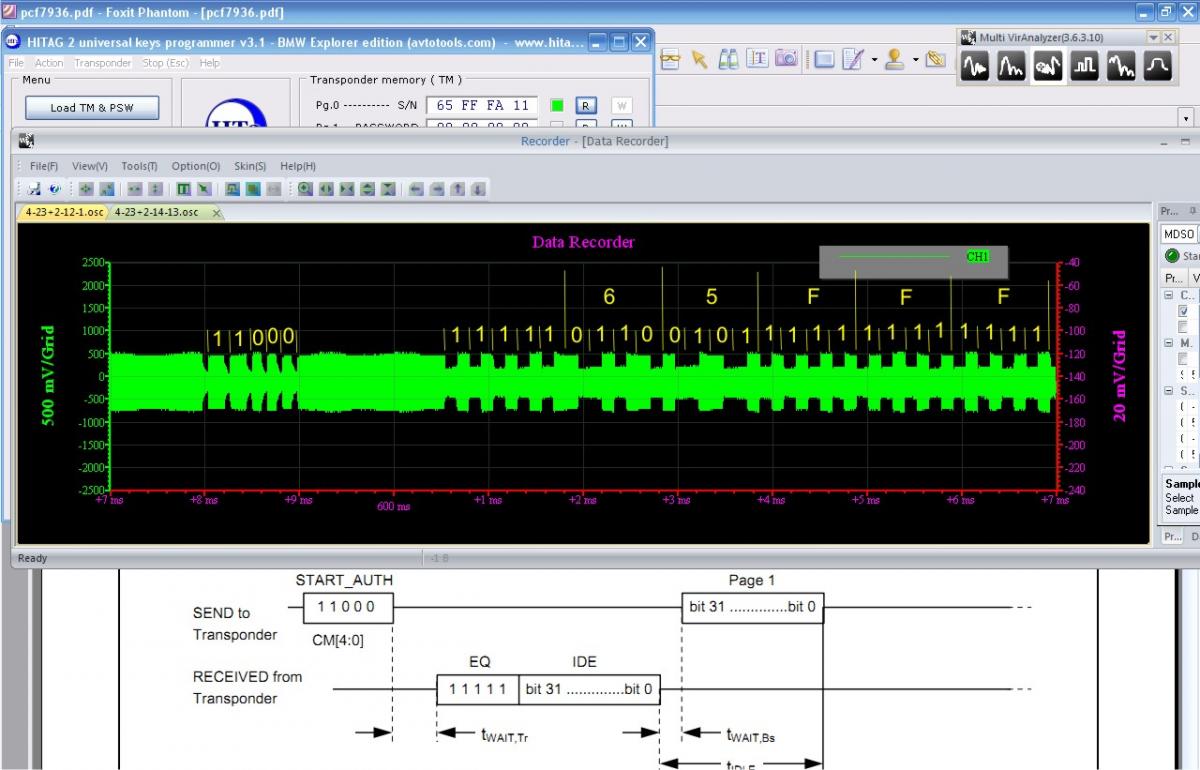Click the stamp tool icon
Screen dimensions: 1200x770
pyautogui.click(x=894, y=59)
